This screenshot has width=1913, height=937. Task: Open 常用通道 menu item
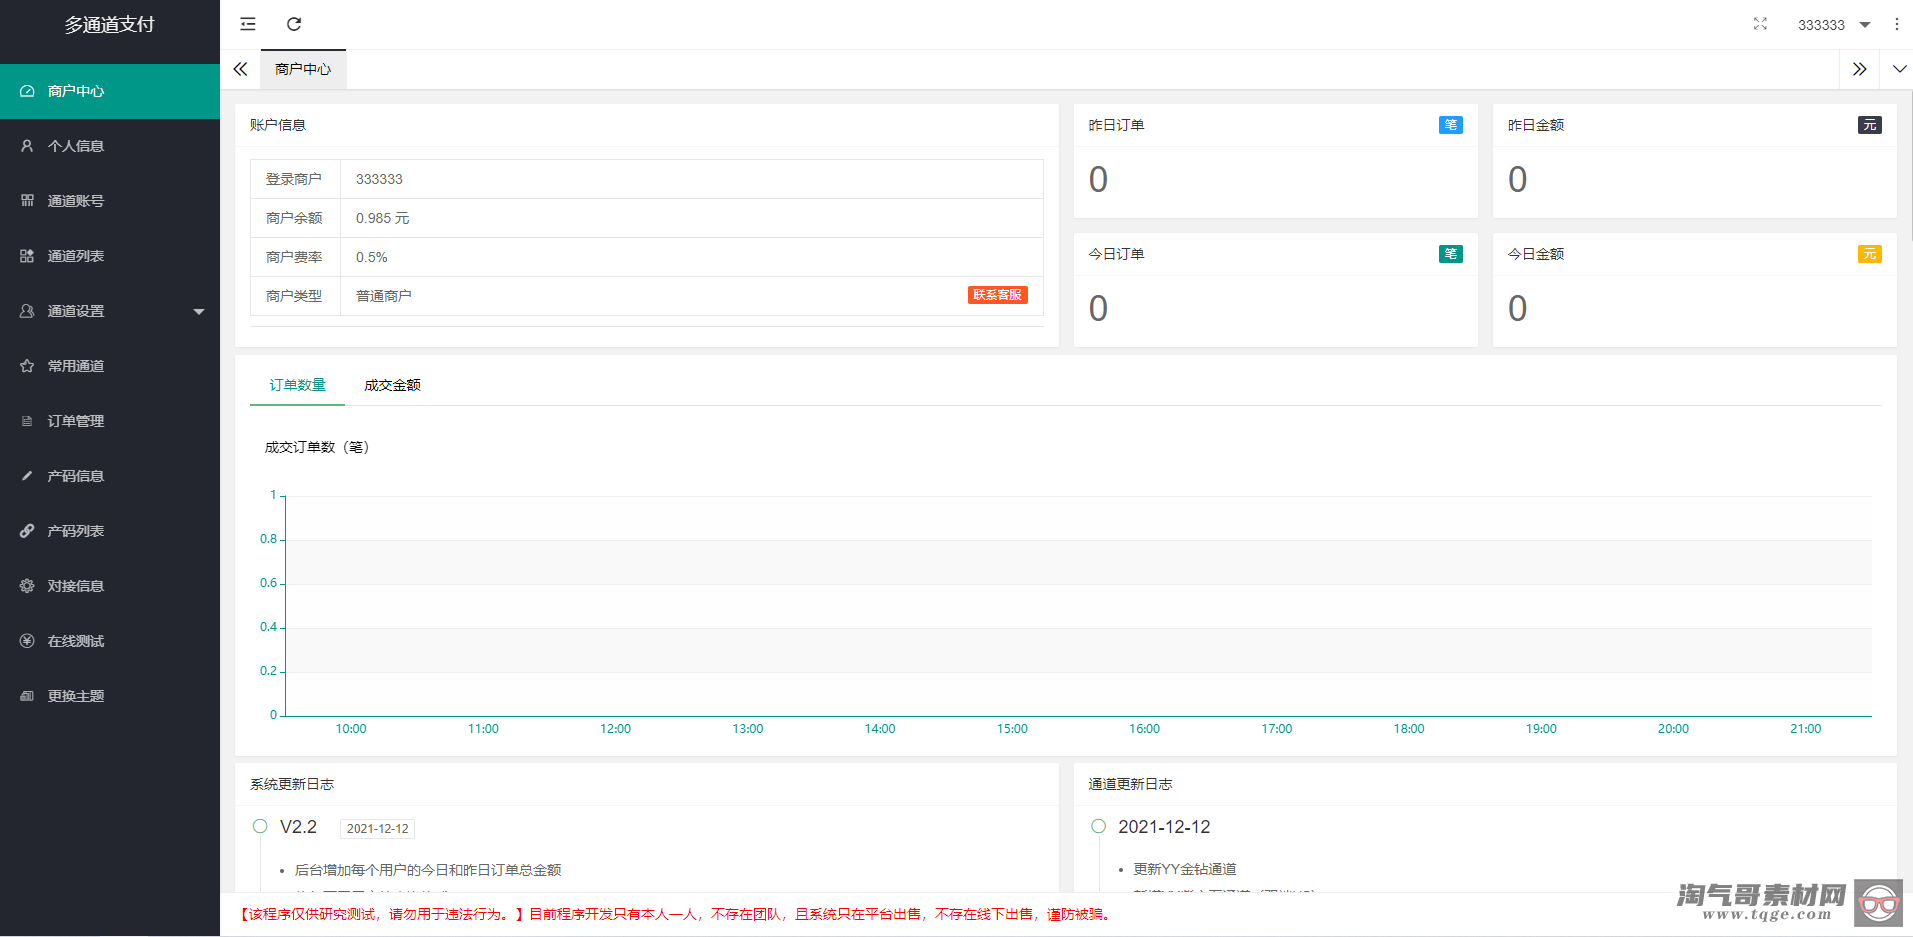pyautogui.click(x=110, y=366)
